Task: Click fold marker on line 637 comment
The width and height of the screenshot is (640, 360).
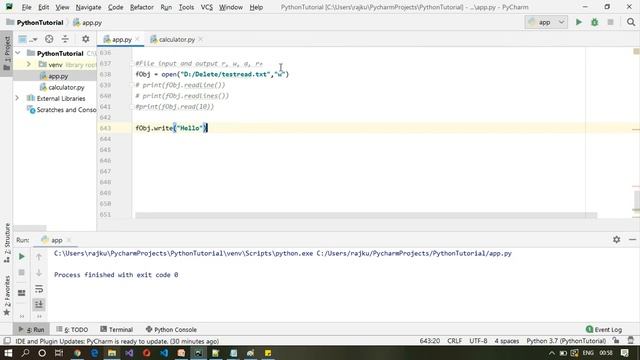Action: point(132,64)
